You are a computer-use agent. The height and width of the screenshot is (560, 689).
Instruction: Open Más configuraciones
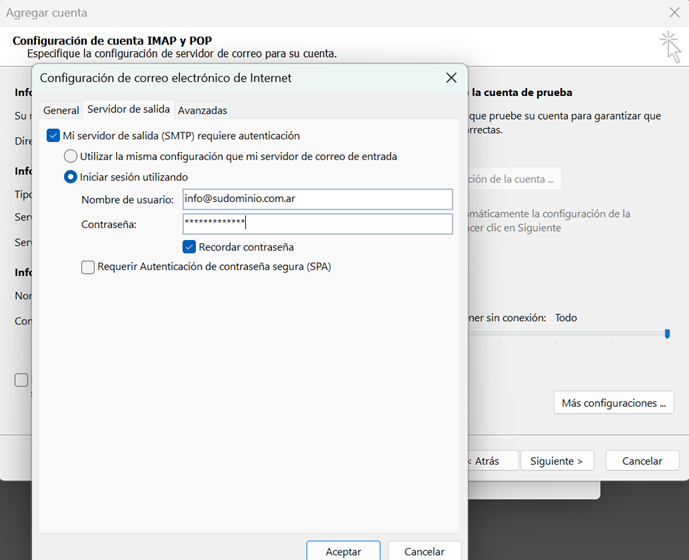[x=613, y=403]
